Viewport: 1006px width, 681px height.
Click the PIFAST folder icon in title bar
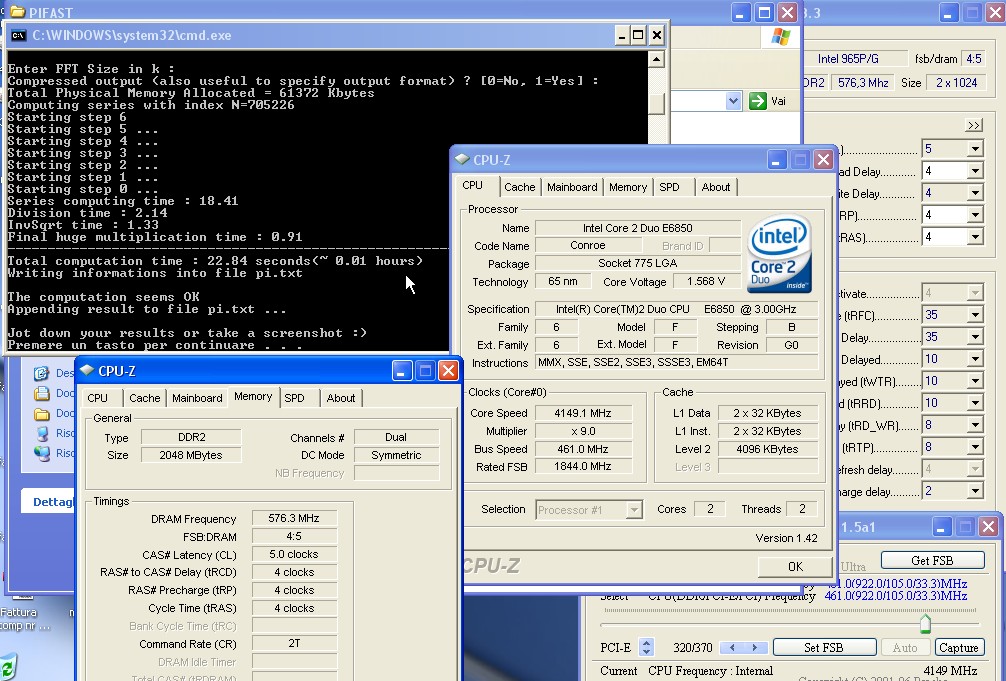17,11
